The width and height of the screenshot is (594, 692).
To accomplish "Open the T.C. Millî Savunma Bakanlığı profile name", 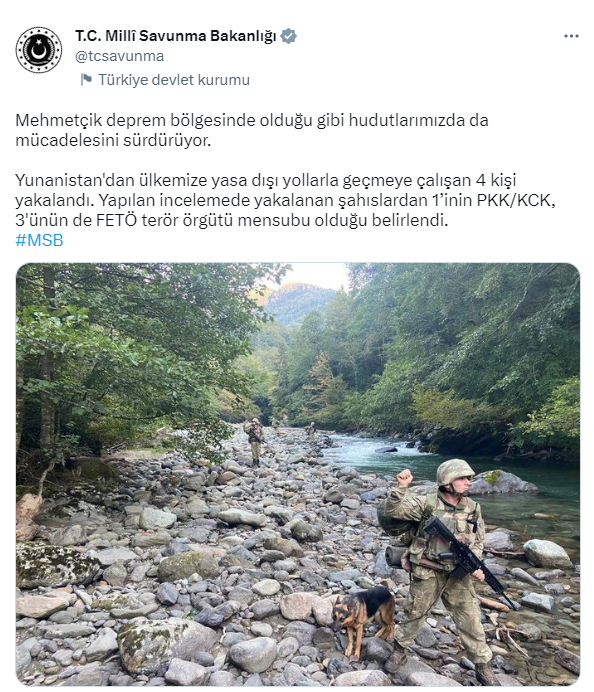I will click(176, 36).
